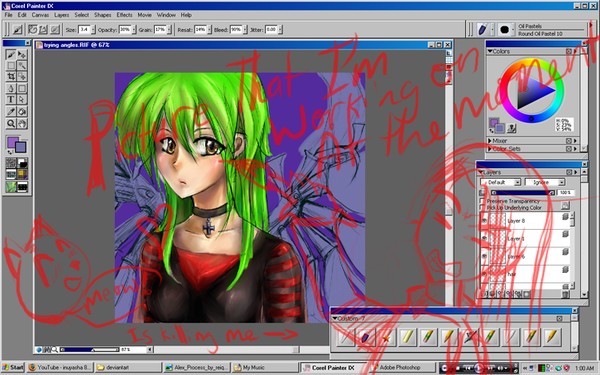
Task: Toggle visibility of Layer 6
Action: click(484, 256)
